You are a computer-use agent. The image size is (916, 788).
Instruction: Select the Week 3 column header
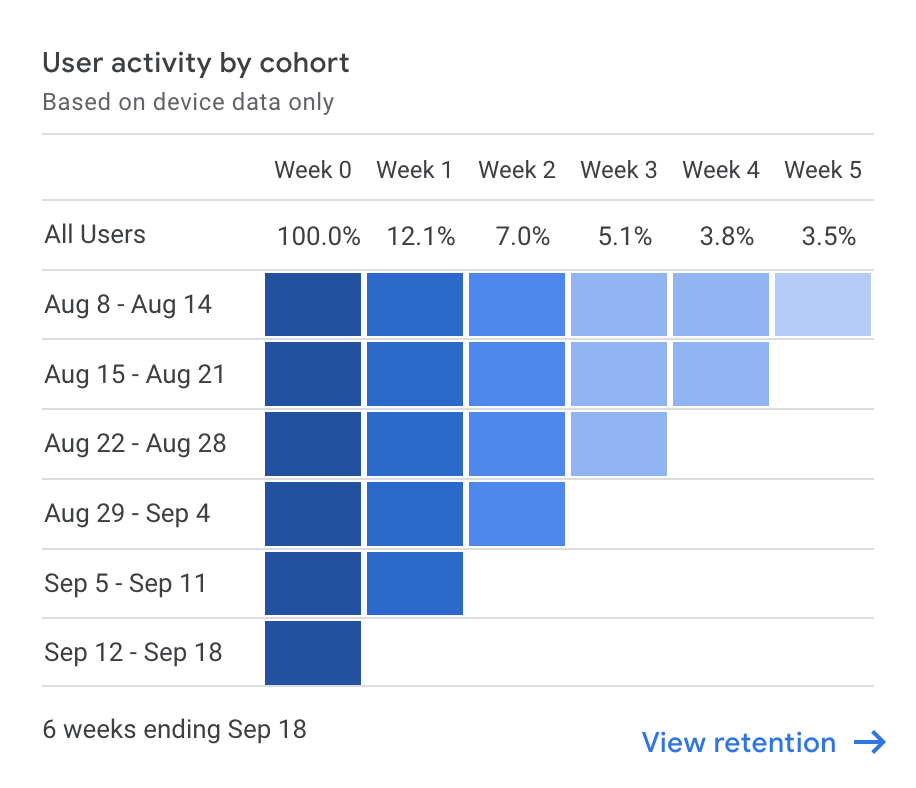coord(618,170)
